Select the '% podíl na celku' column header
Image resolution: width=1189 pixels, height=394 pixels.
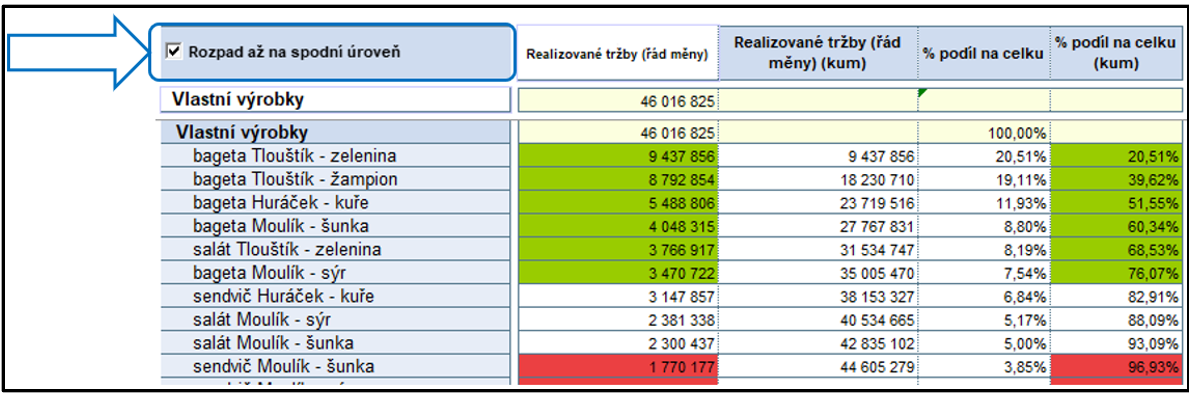[984, 52]
